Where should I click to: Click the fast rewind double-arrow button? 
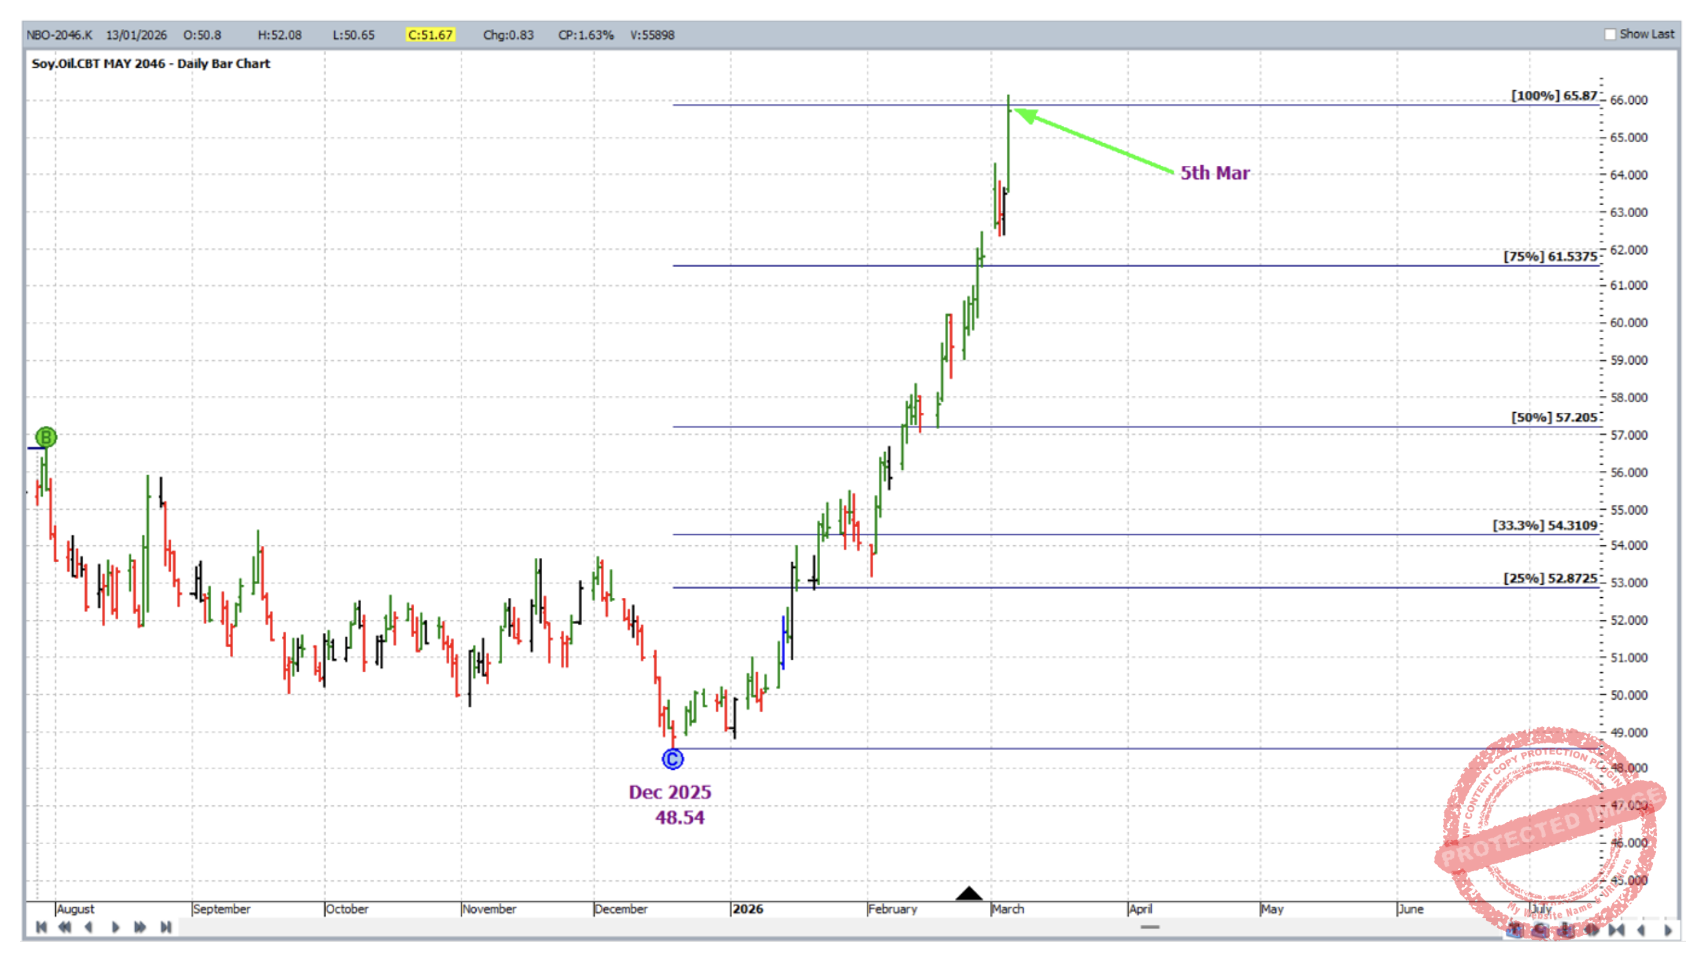click(x=65, y=928)
